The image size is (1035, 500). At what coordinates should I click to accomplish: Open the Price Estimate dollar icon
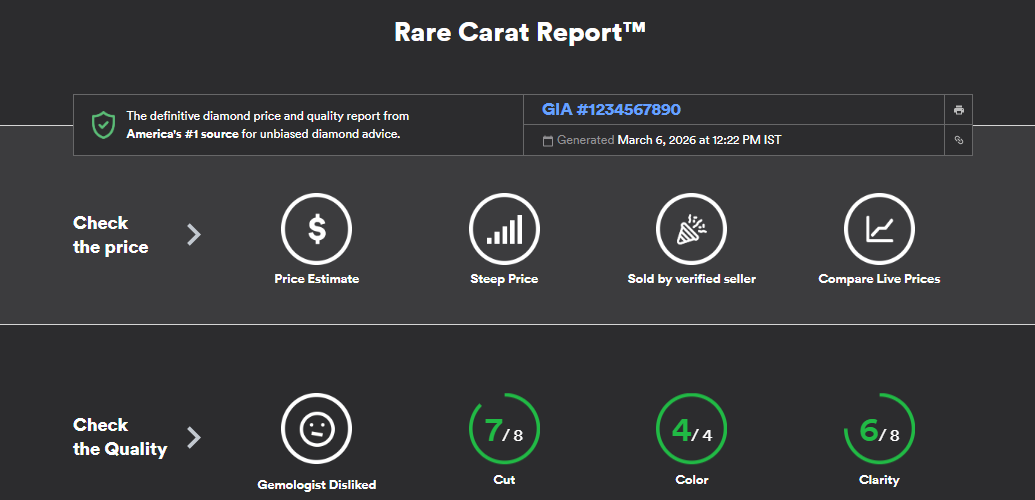tap(317, 229)
